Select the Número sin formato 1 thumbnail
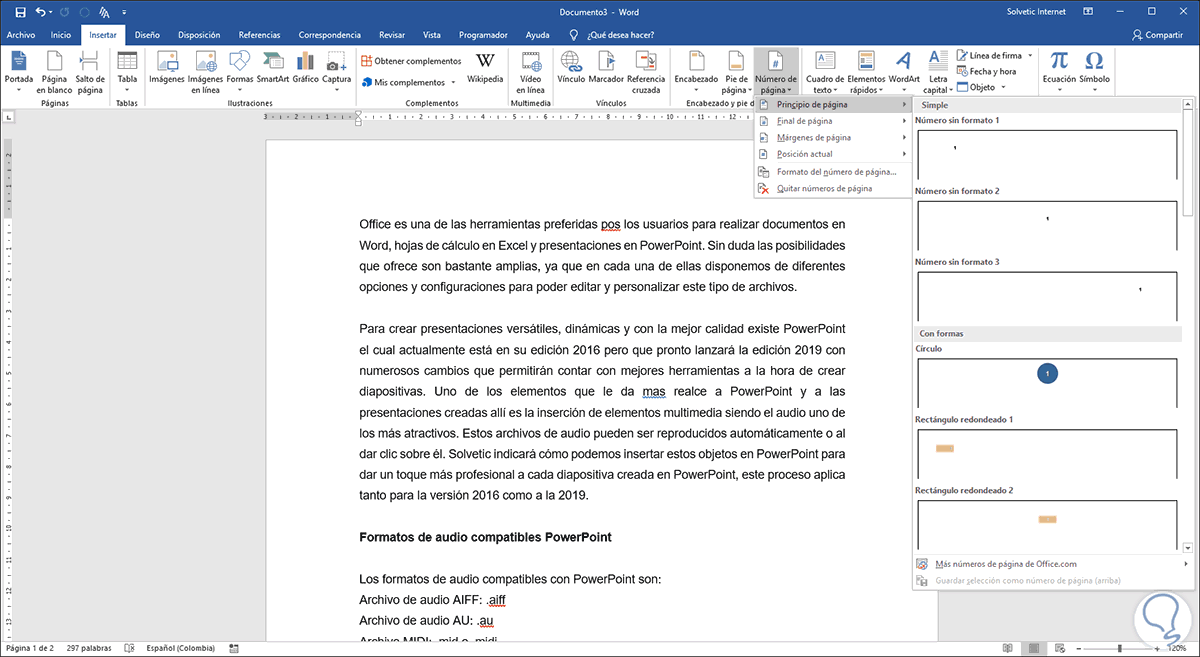The image size is (1200, 657). pyautogui.click(x=1046, y=155)
